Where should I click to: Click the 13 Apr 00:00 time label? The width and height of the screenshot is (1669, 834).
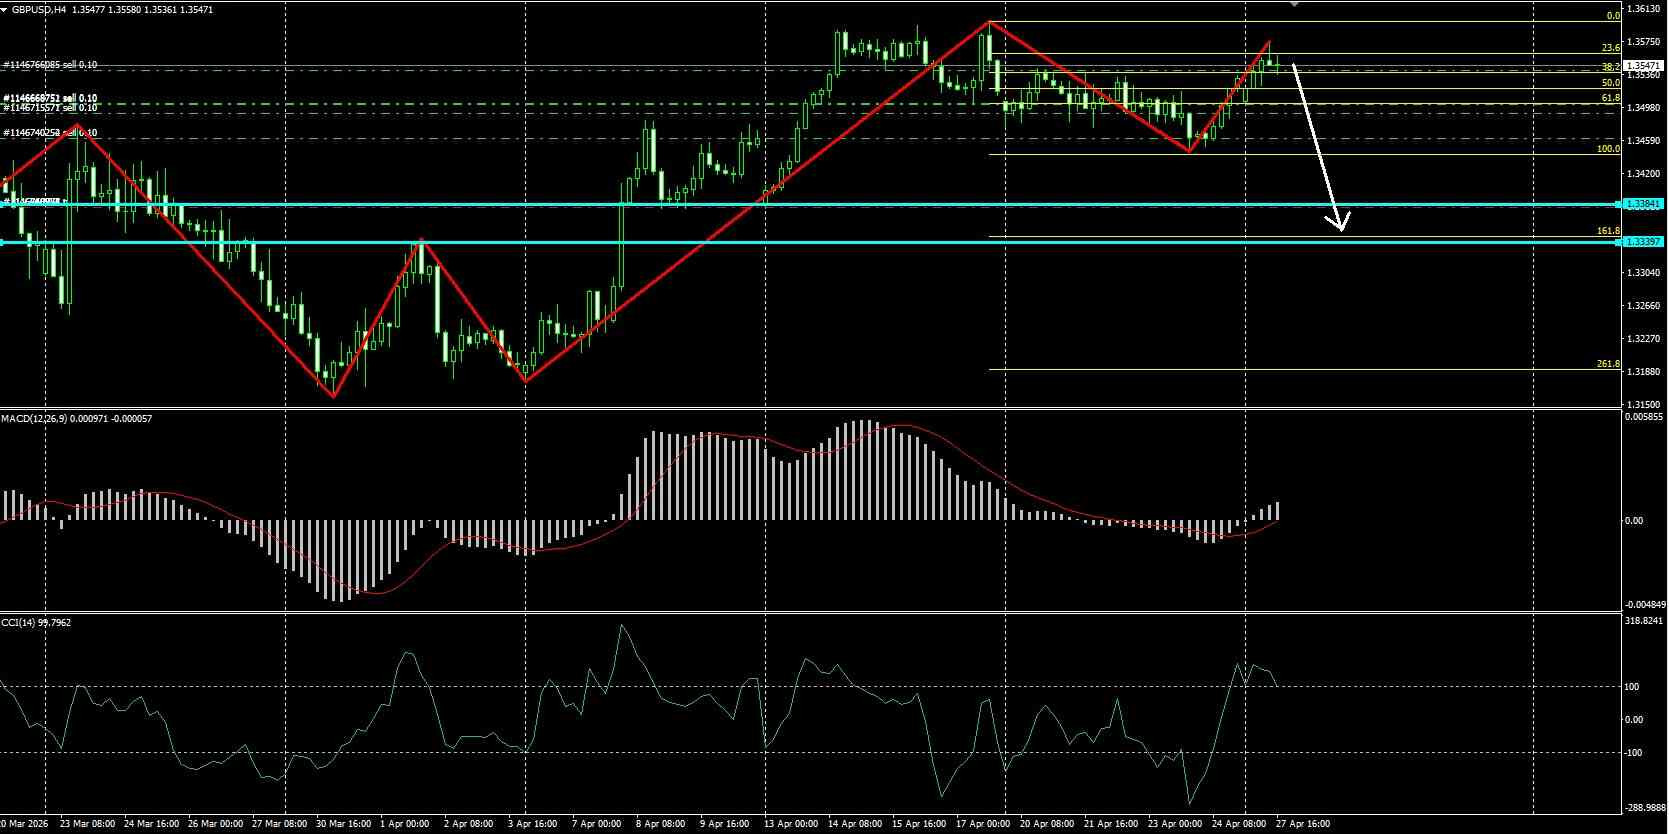[791, 824]
